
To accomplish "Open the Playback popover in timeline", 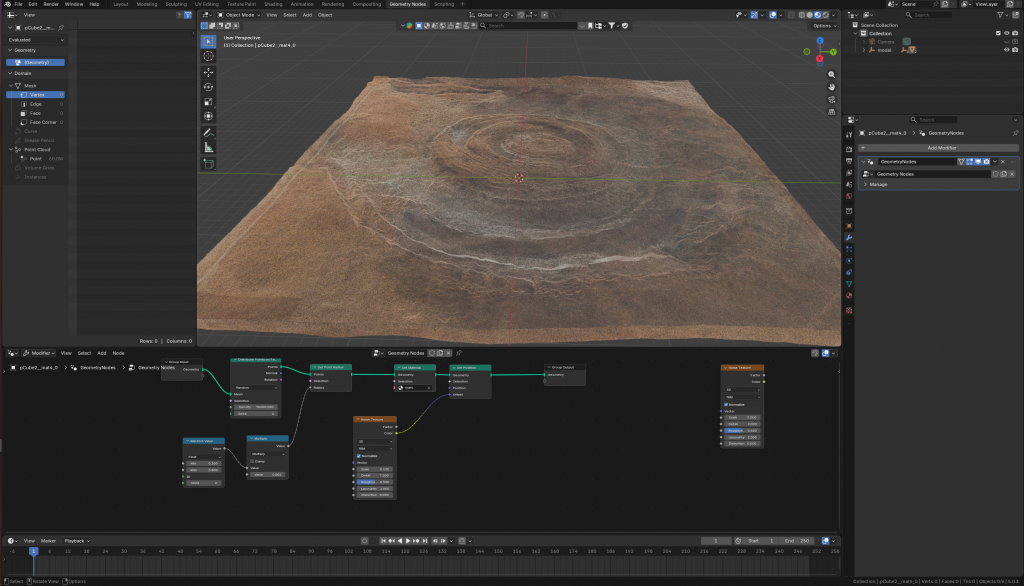I will pyautogui.click(x=75, y=540).
